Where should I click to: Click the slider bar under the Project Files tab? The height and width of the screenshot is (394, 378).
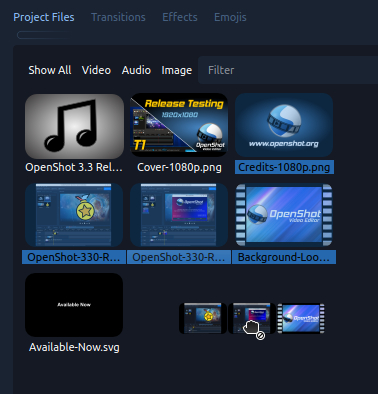click(x=45, y=35)
